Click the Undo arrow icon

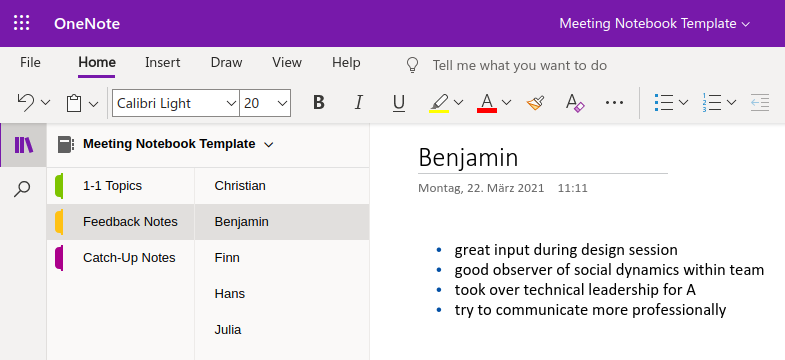25,103
